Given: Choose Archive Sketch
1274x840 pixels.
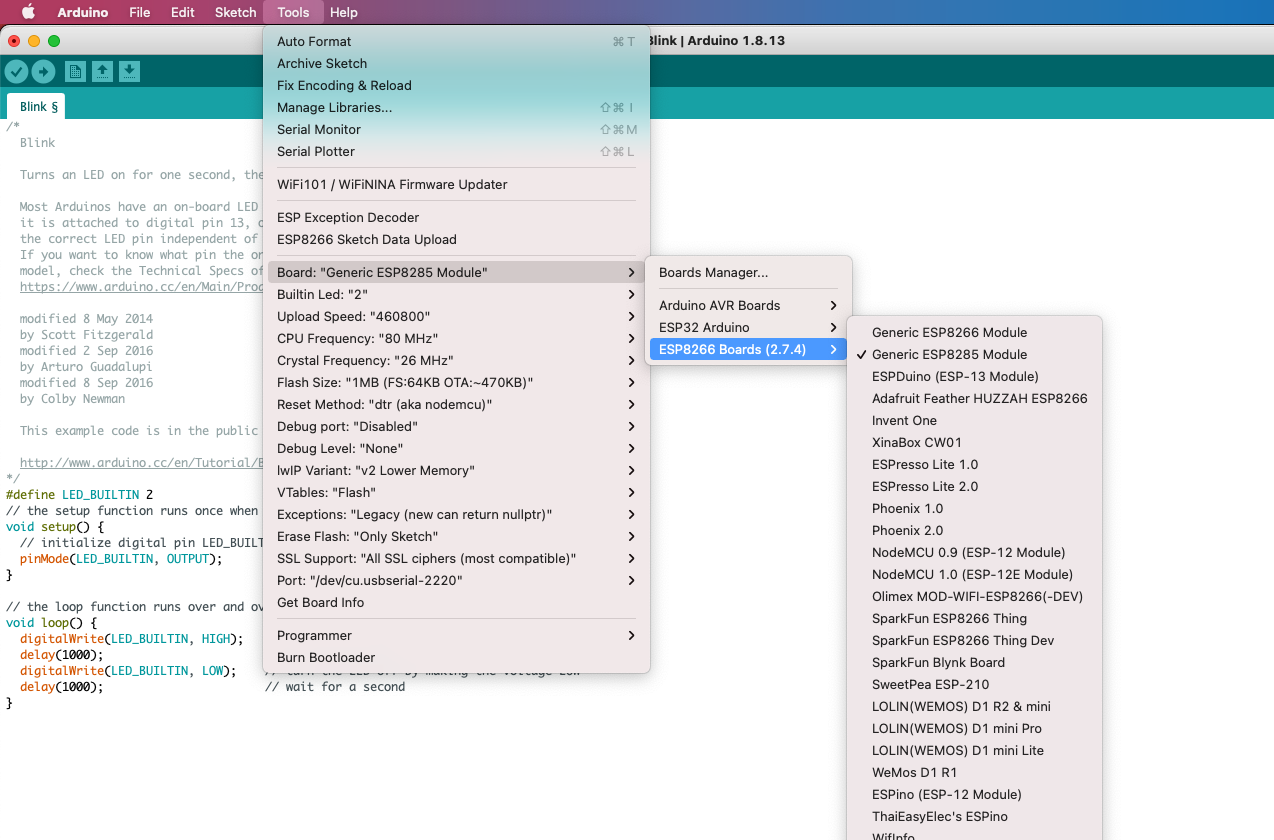Looking at the screenshot, I should pos(456,63).
